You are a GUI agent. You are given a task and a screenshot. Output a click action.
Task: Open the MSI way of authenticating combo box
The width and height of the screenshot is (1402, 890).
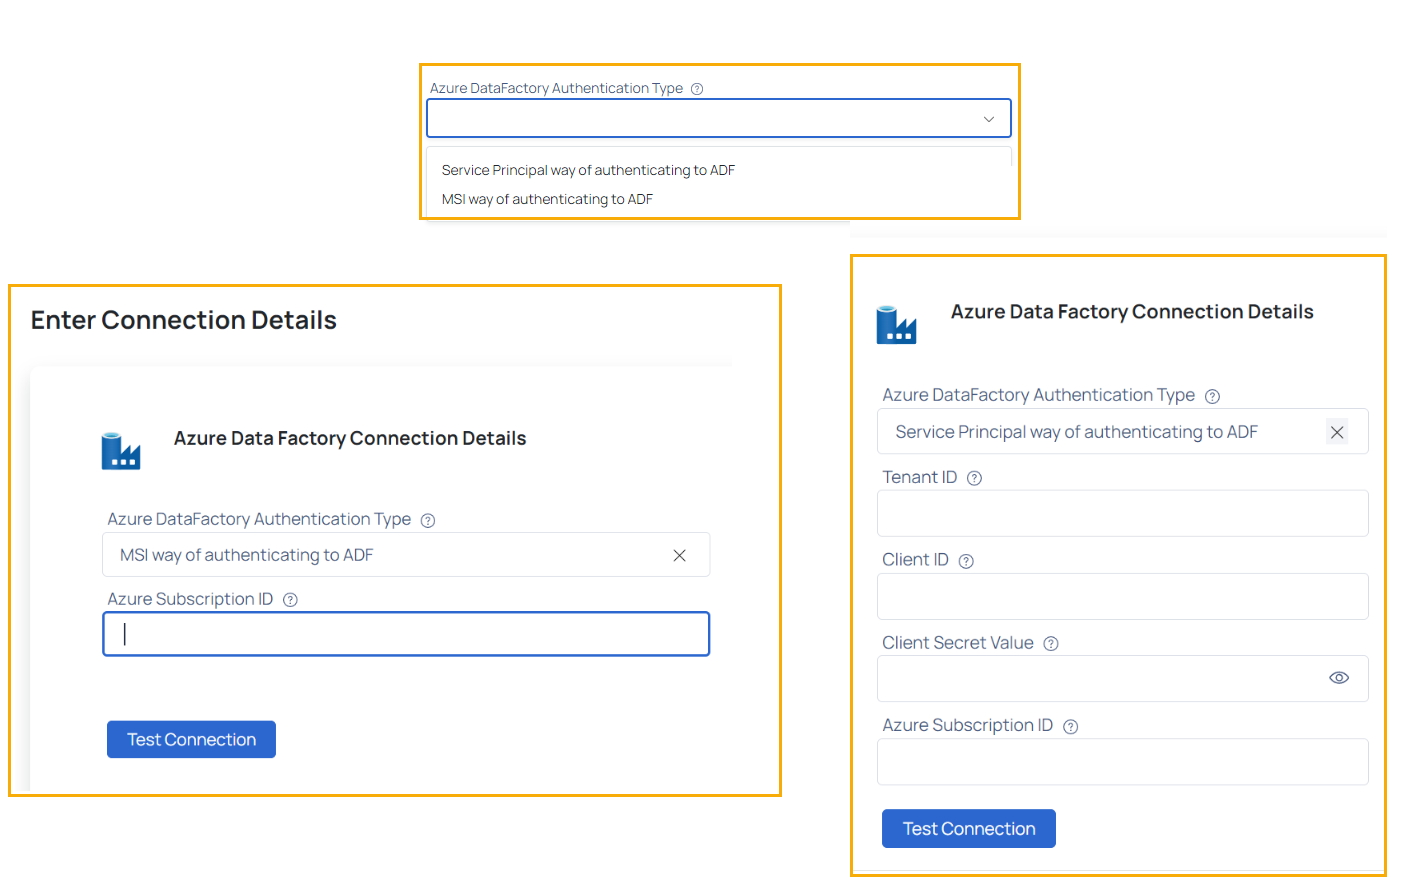406,555
